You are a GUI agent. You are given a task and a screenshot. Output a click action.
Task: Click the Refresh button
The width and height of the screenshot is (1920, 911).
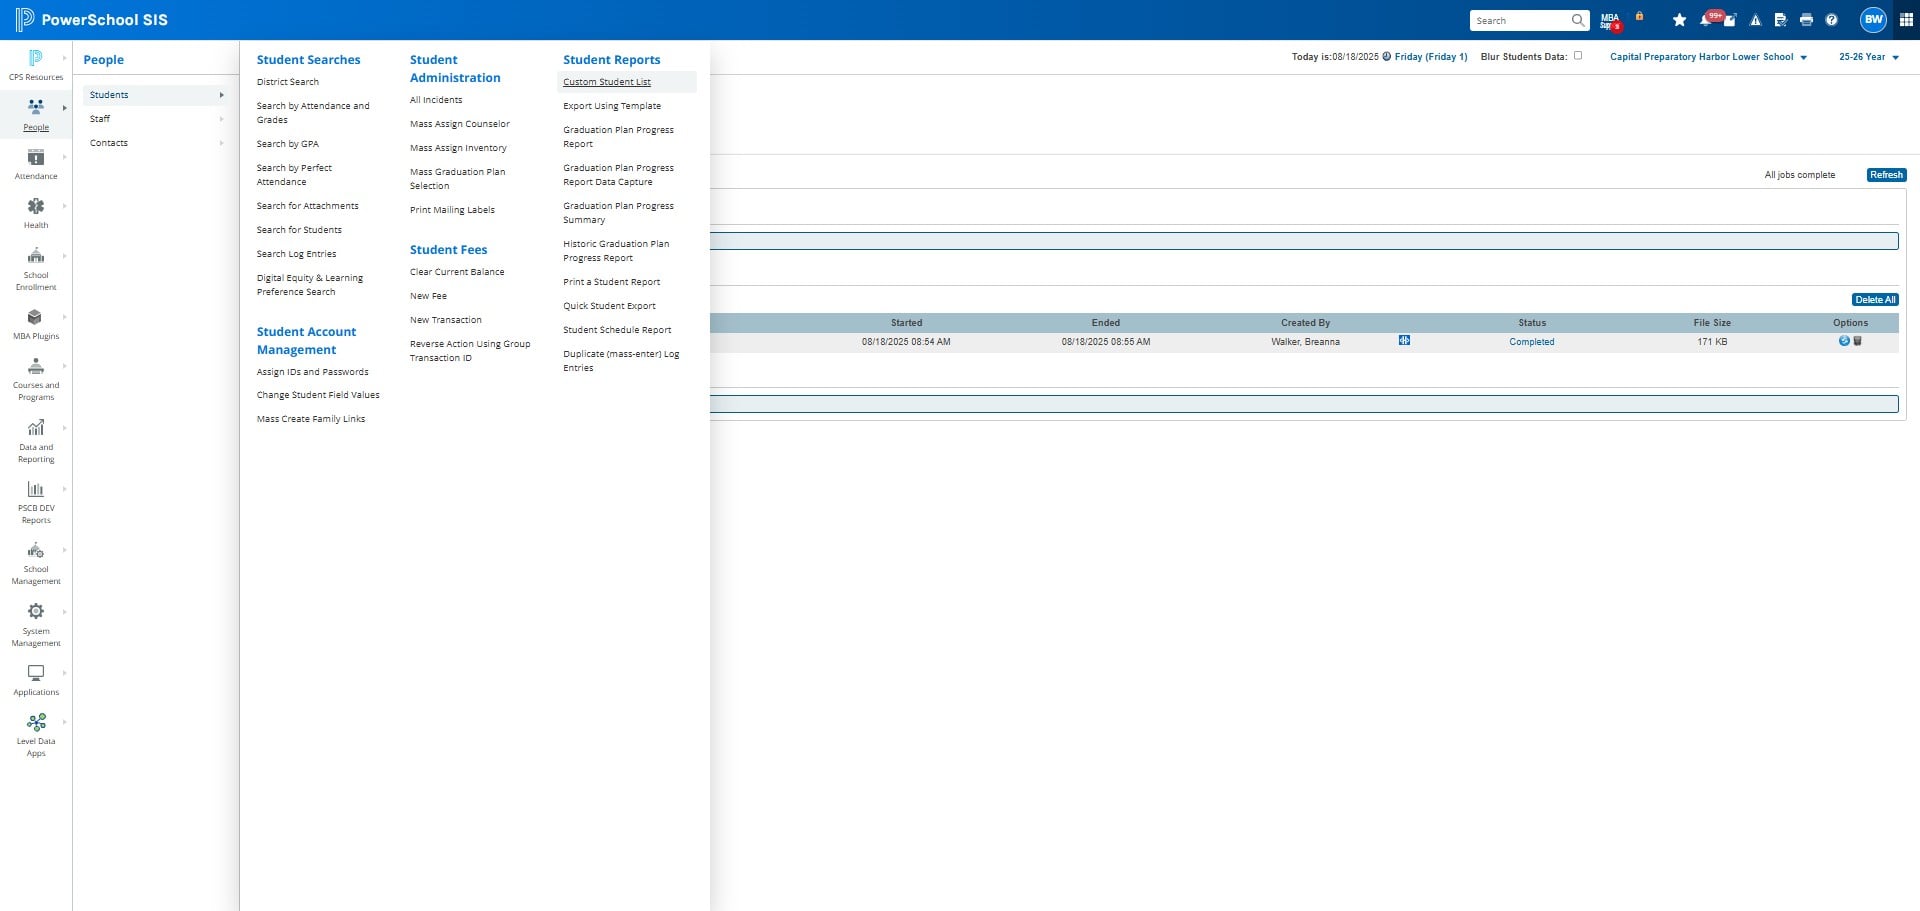pyautogui.click(x=1886, y=175)
